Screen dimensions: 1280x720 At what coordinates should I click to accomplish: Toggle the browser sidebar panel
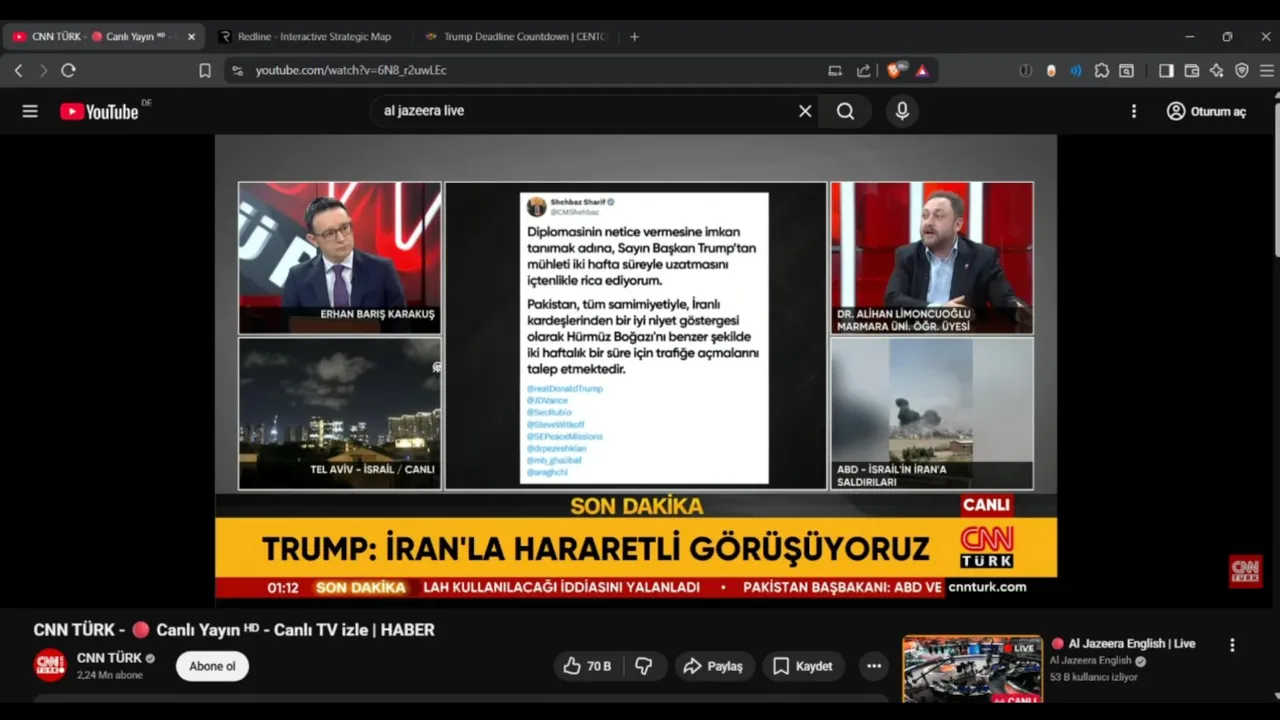[1166, 71]
